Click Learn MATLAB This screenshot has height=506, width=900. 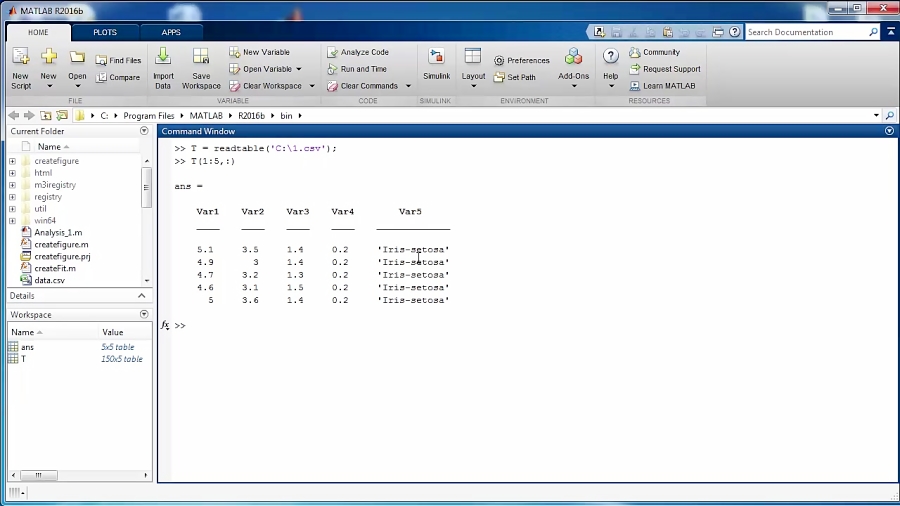pyautogui.click(x=662, y=86)
